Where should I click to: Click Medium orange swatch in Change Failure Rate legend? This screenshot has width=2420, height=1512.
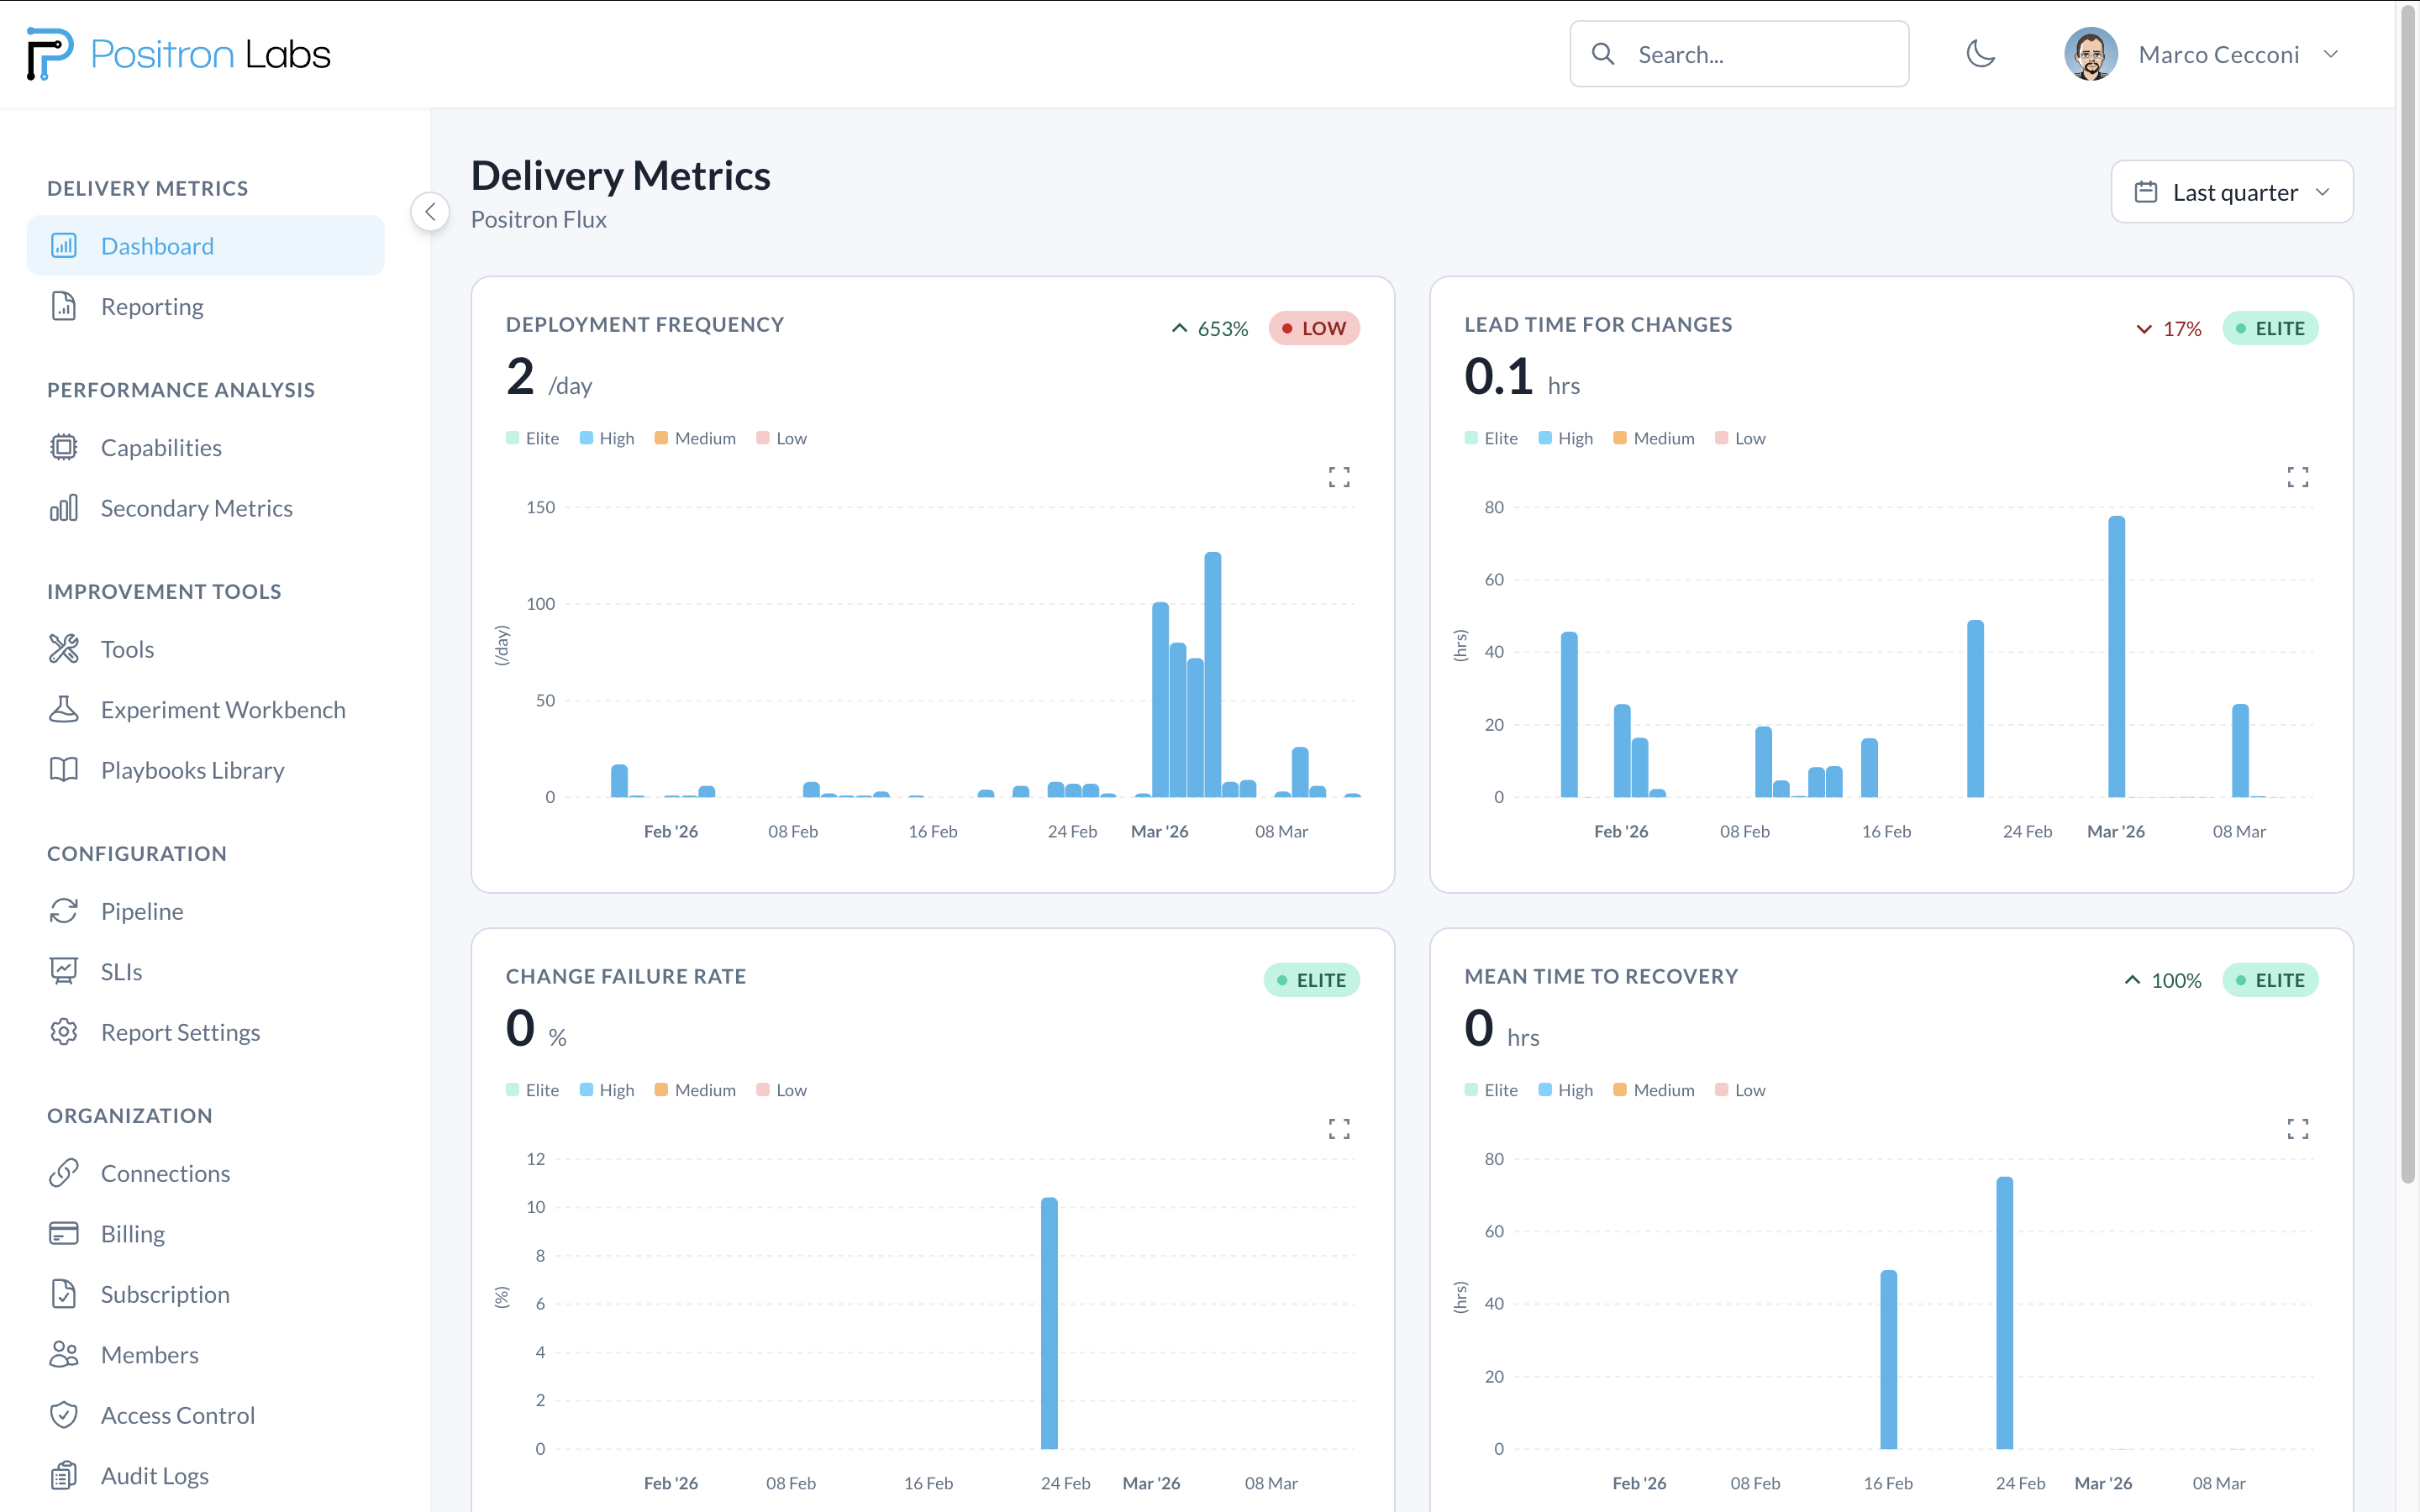click(661, 1090)
